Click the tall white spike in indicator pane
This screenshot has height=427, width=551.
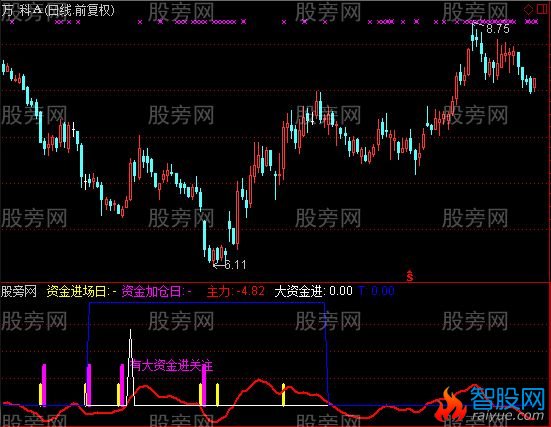(131, 367)
